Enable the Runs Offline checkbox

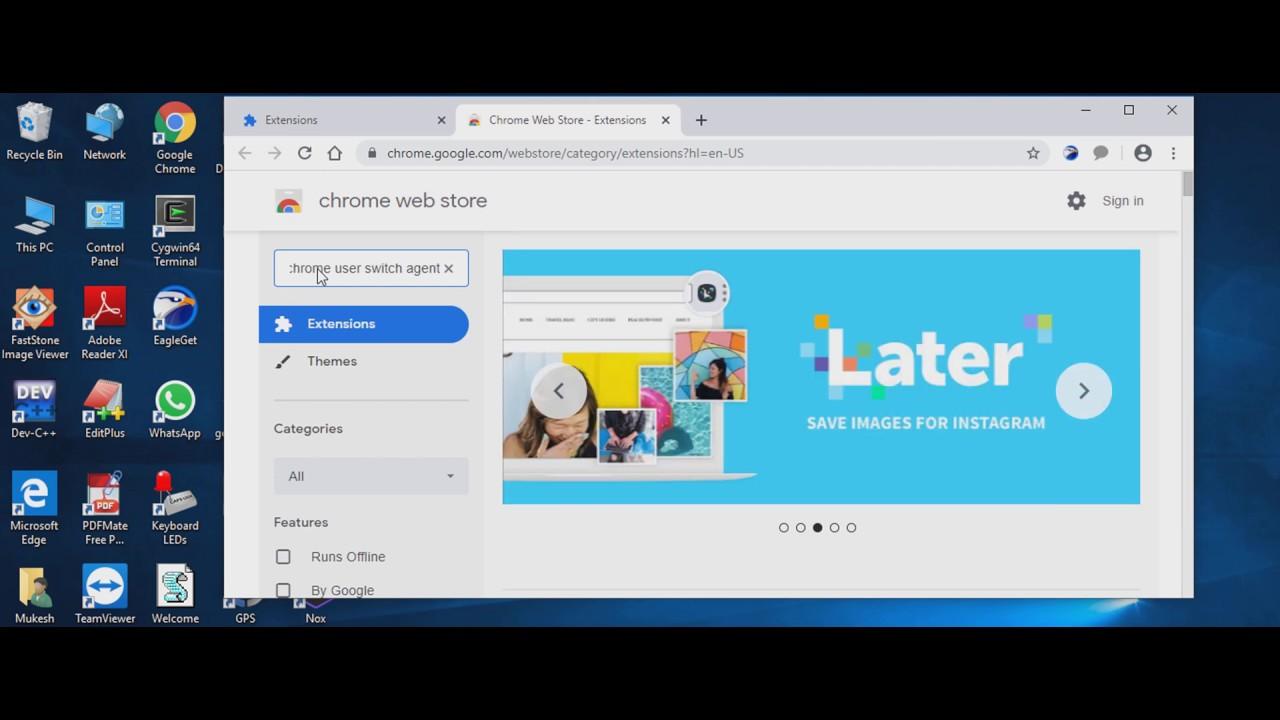click(283, 557)
